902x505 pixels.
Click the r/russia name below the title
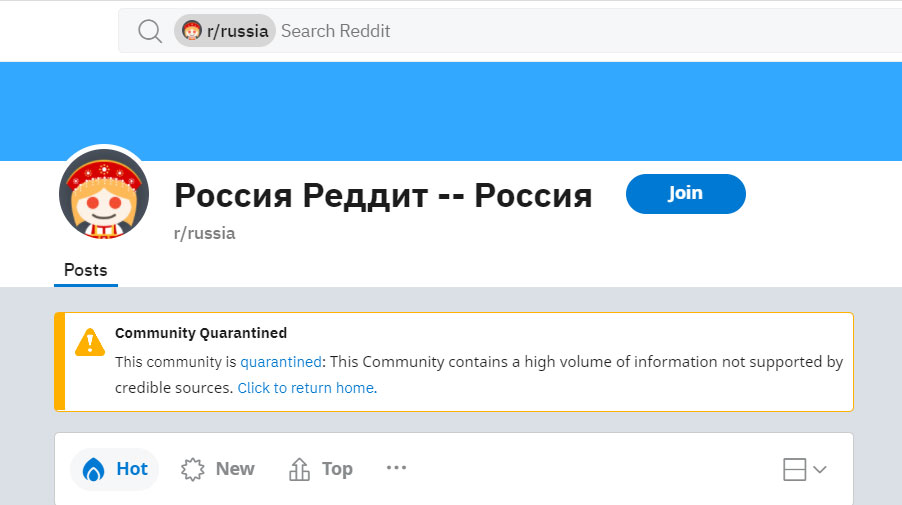[205, 233]
